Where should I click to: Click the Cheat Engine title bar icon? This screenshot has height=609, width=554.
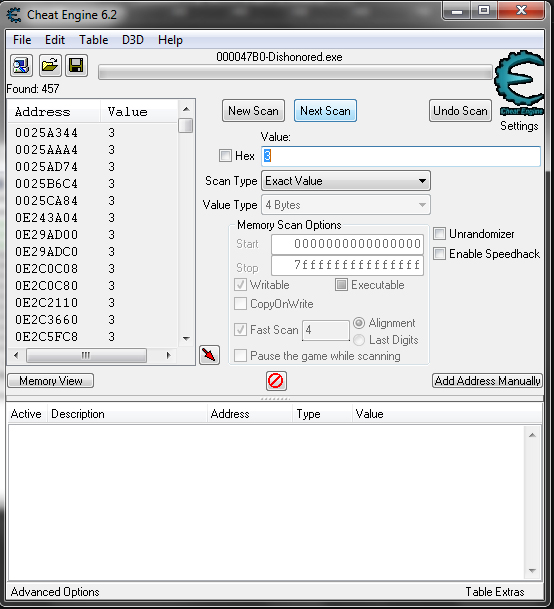(x=14, y=15)
